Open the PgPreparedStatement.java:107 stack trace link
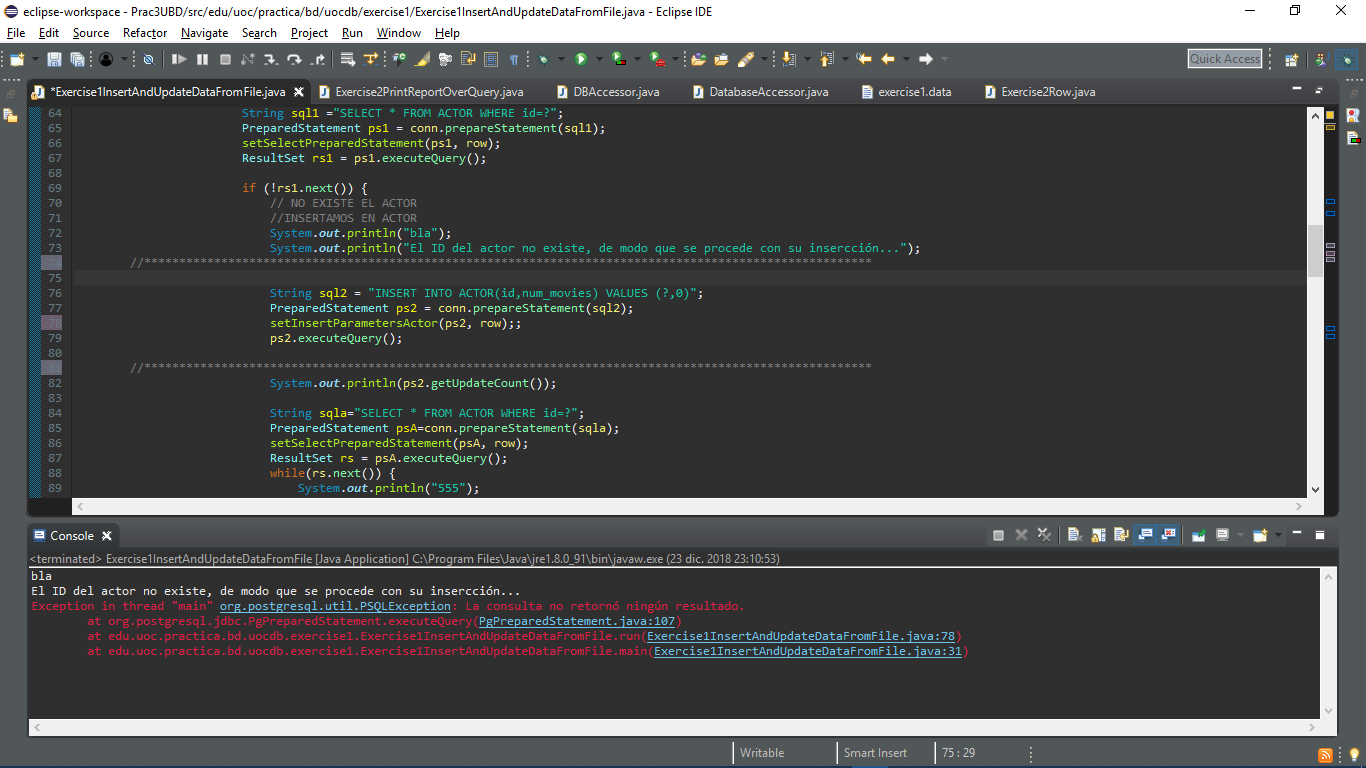The image size is (1366, 768). tap(577, 621)
